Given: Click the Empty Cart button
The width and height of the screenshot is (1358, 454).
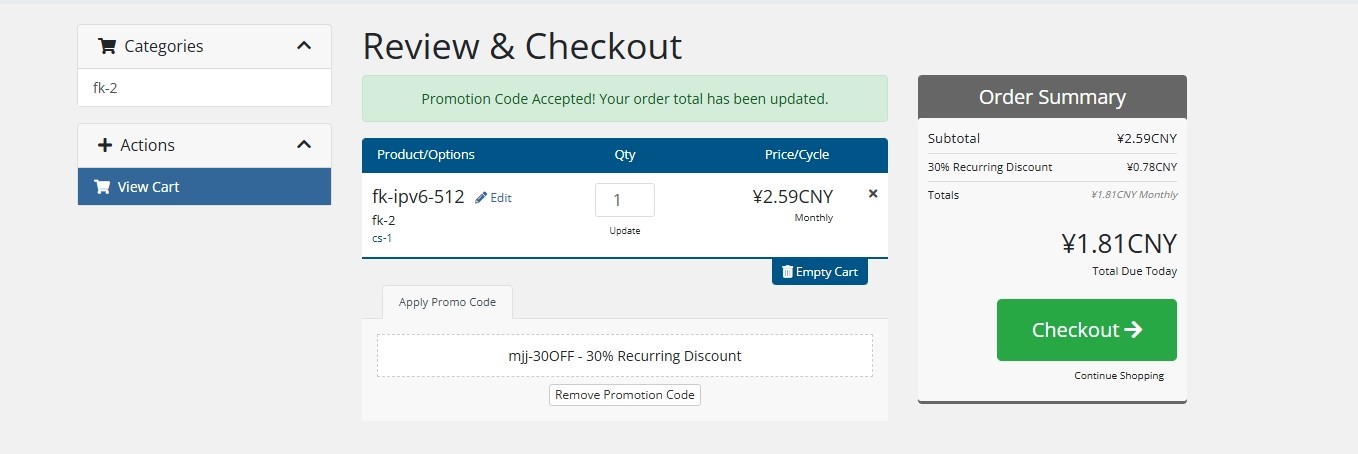Looking at the screenshot, I should [x=820, y=271].
